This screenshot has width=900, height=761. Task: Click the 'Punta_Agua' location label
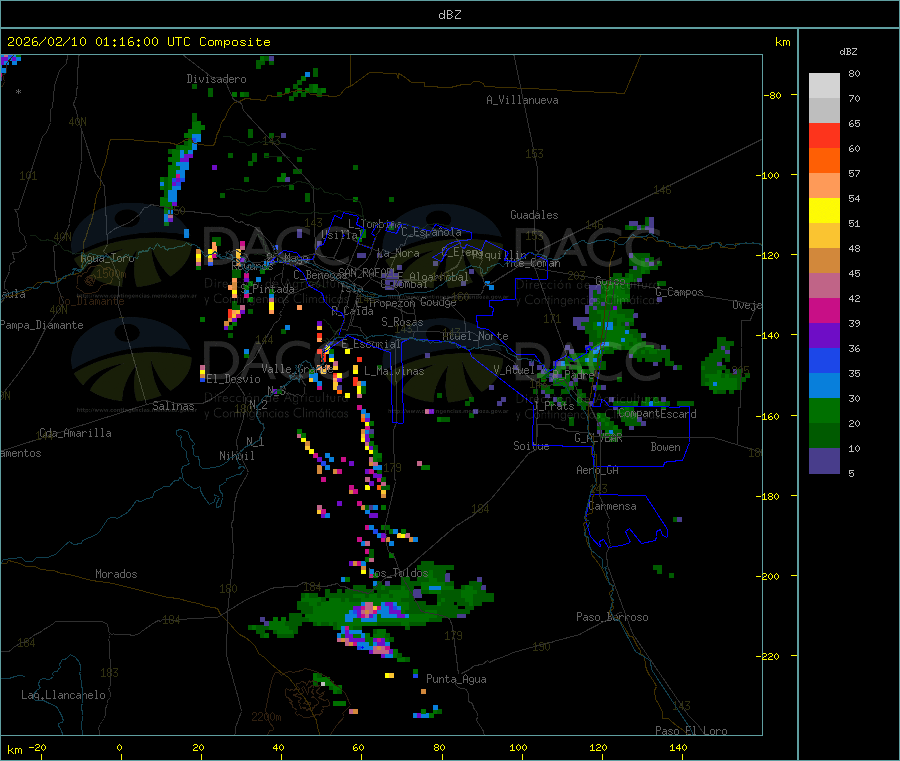pyautogui.click(x=456, y=679)
